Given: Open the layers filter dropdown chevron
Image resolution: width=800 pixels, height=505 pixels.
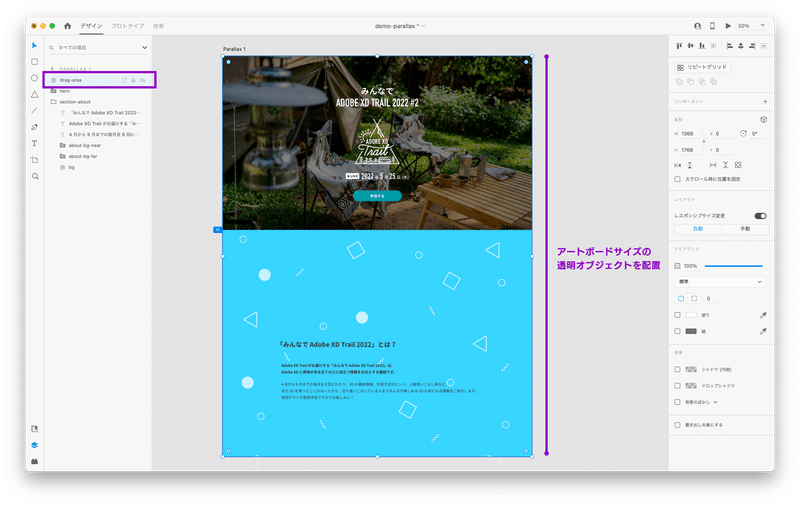Looking at the screenshot, I should [x=144, y=47].
